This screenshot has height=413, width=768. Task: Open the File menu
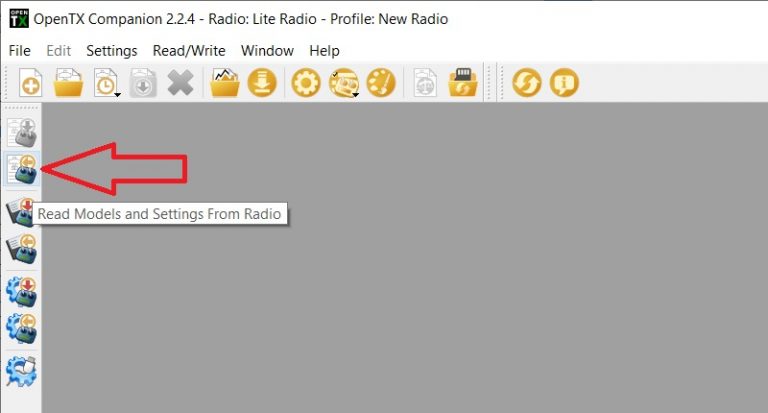pos(20,50)
